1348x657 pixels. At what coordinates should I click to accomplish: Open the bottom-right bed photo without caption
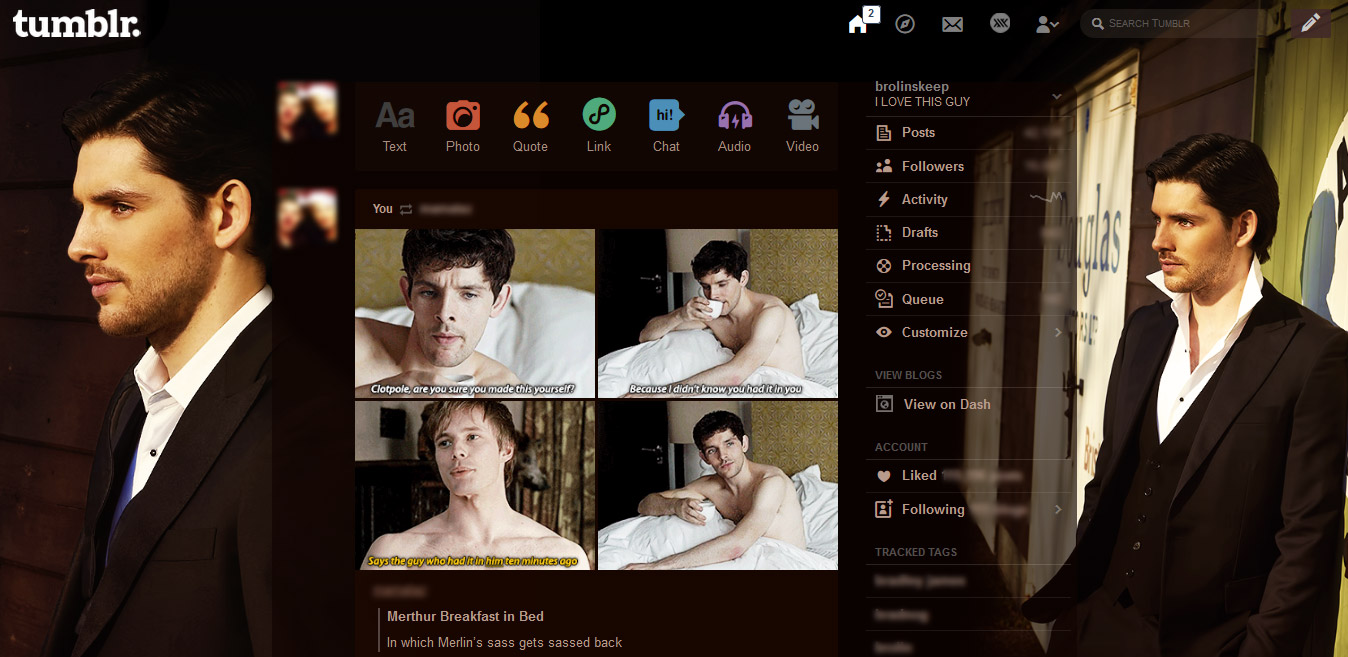718,485
